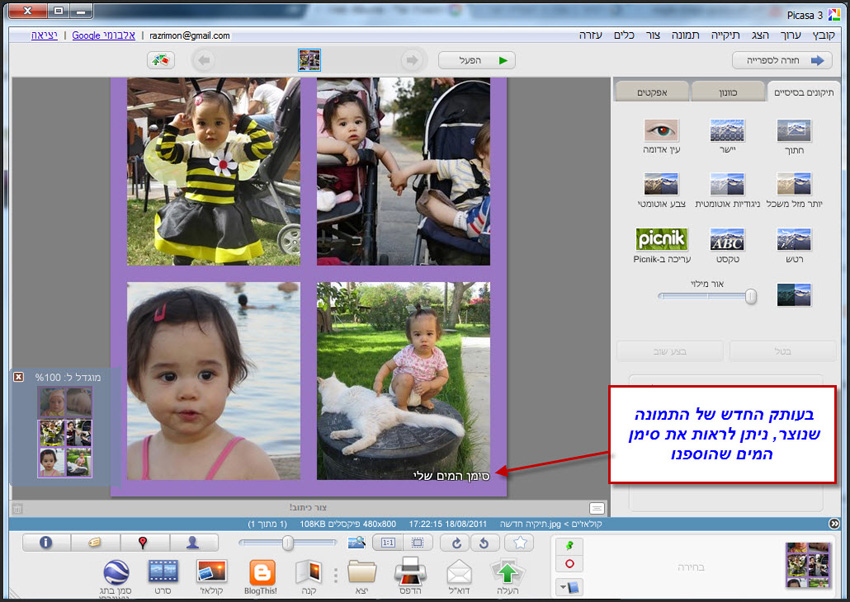Click the trash icon beside the caption bar
Image resolution: width=850 pixels, height=602 pixels.
17,508
